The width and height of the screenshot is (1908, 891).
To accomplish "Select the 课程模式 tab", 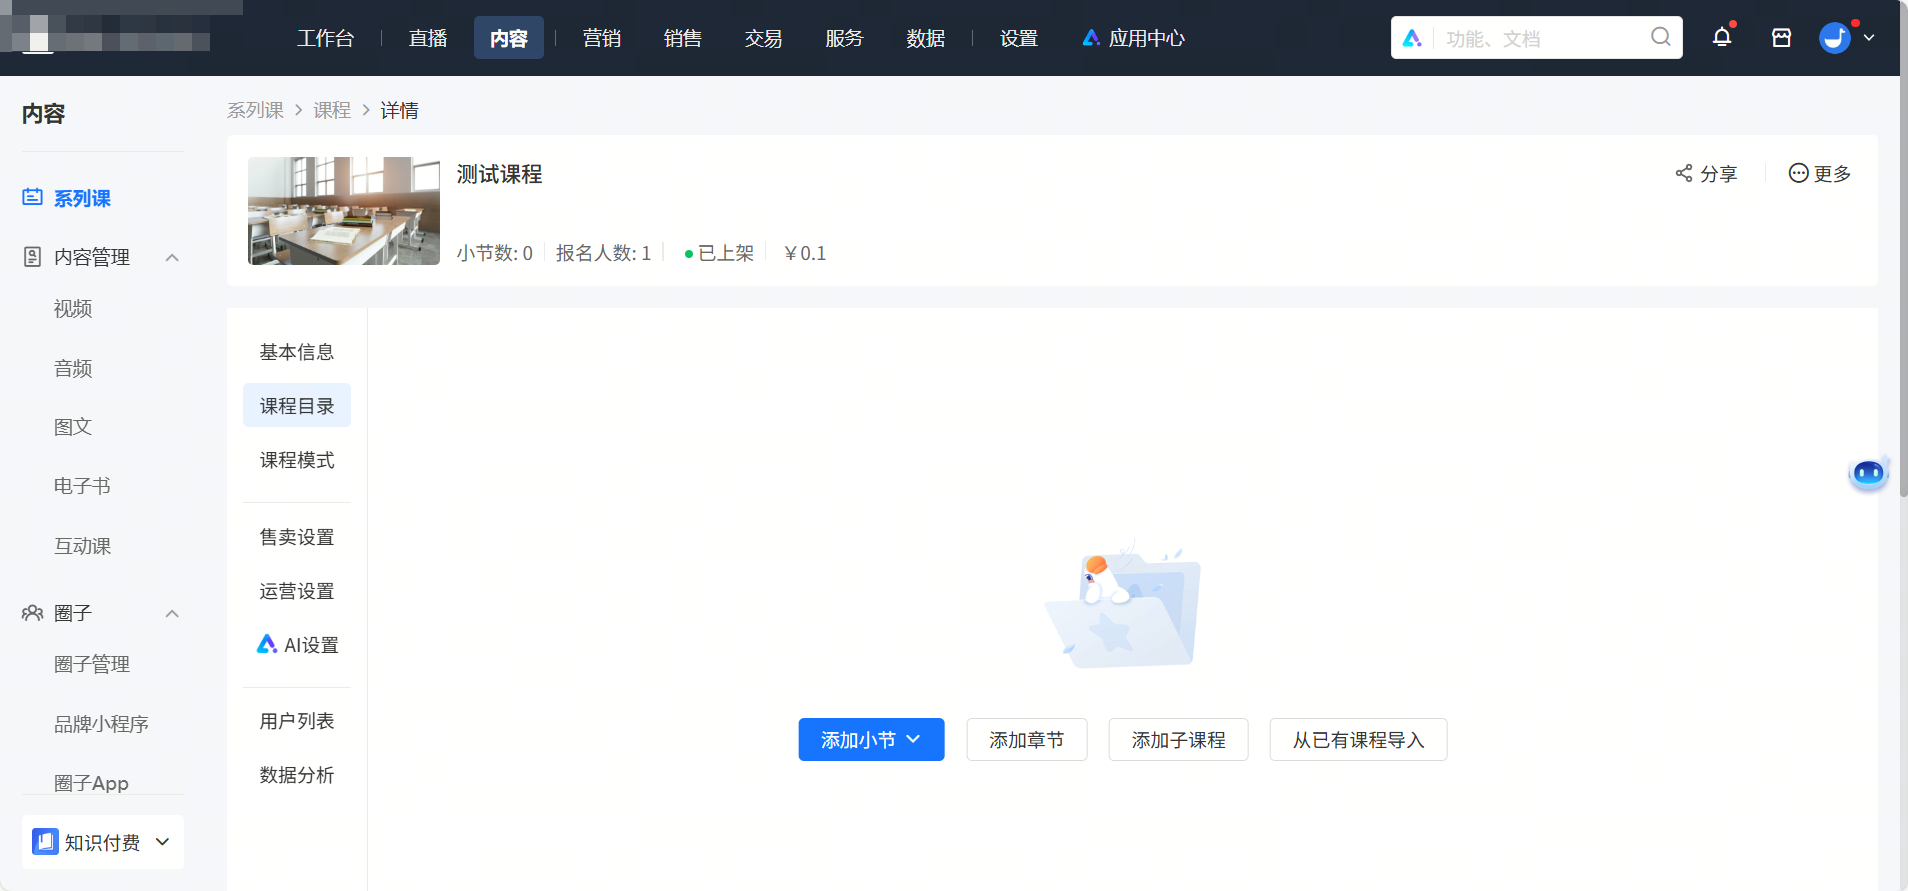I will (297, 460).
